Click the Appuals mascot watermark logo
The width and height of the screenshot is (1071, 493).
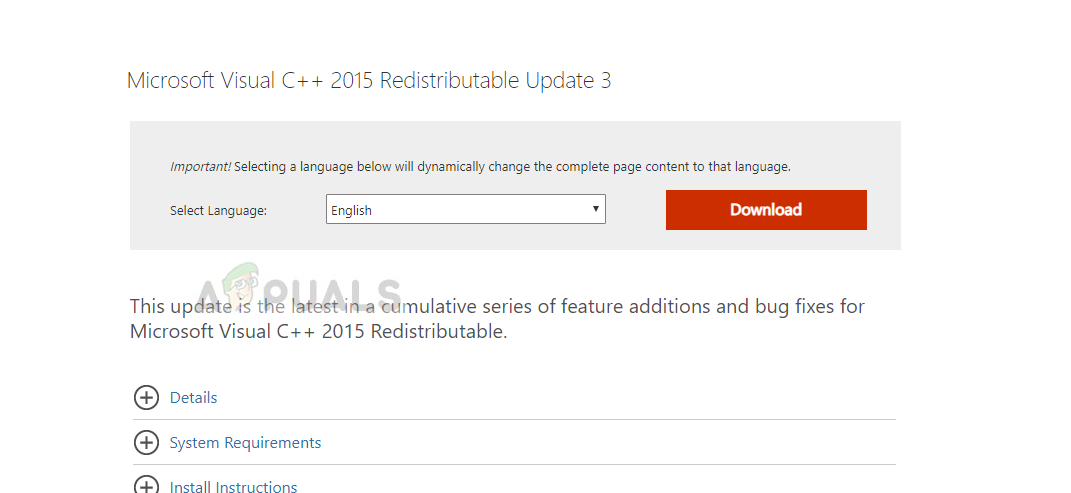pos(243,292)
